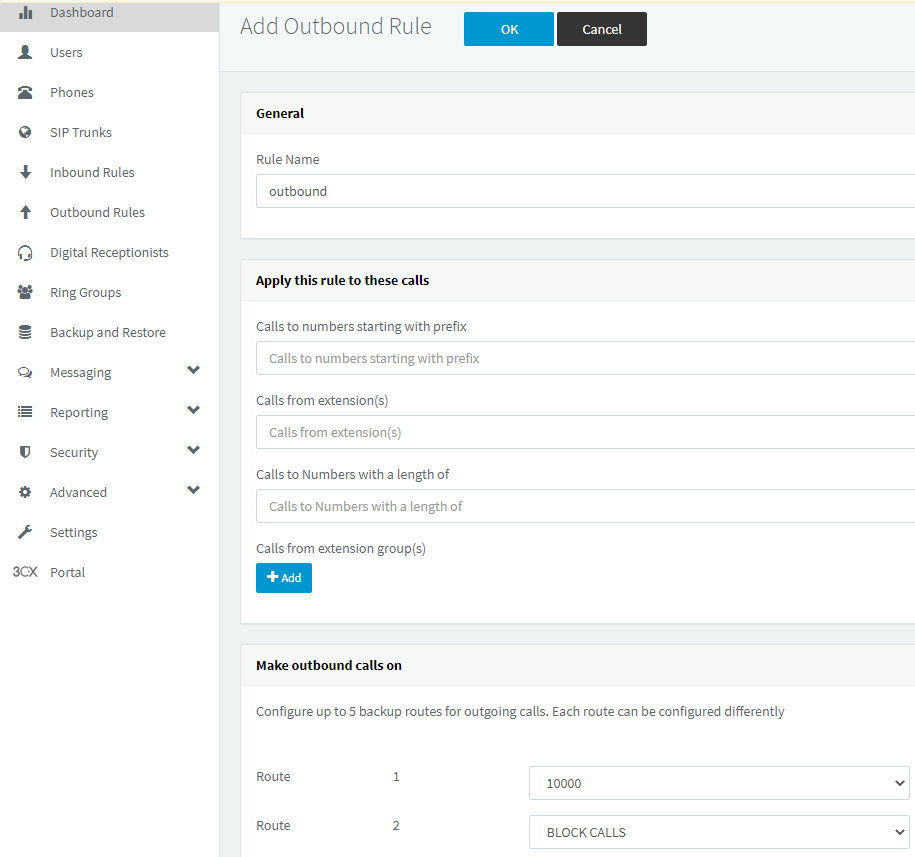Click the Security shield icon

coord(25,452)
